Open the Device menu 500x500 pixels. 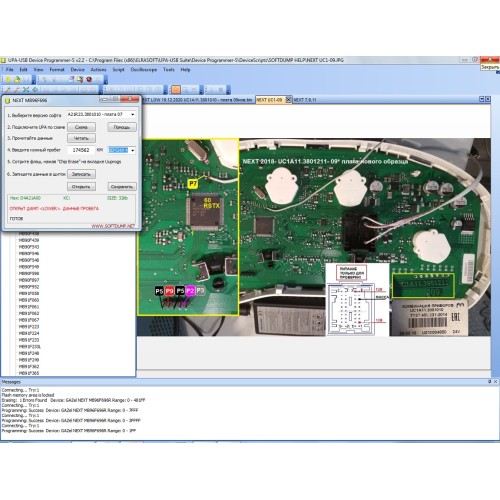pyautogui.click(x=77, y=69)
